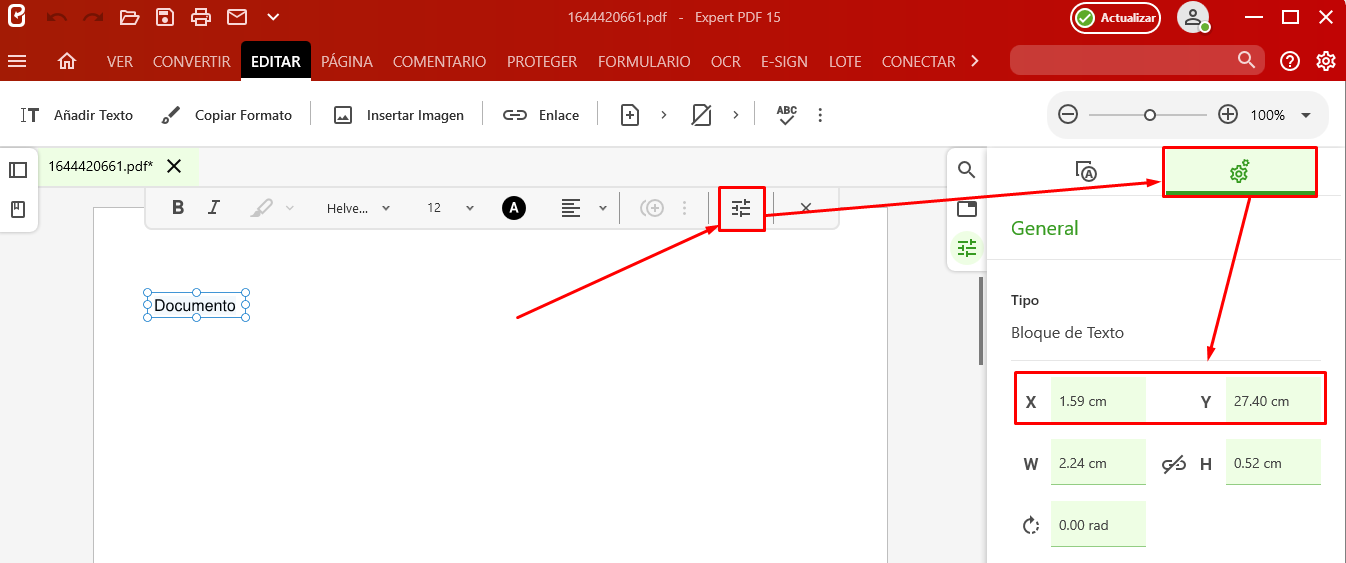This screenshot has height=563, width=1346.
Task: Zoom out with the minus button
Action: point(1068,115)
